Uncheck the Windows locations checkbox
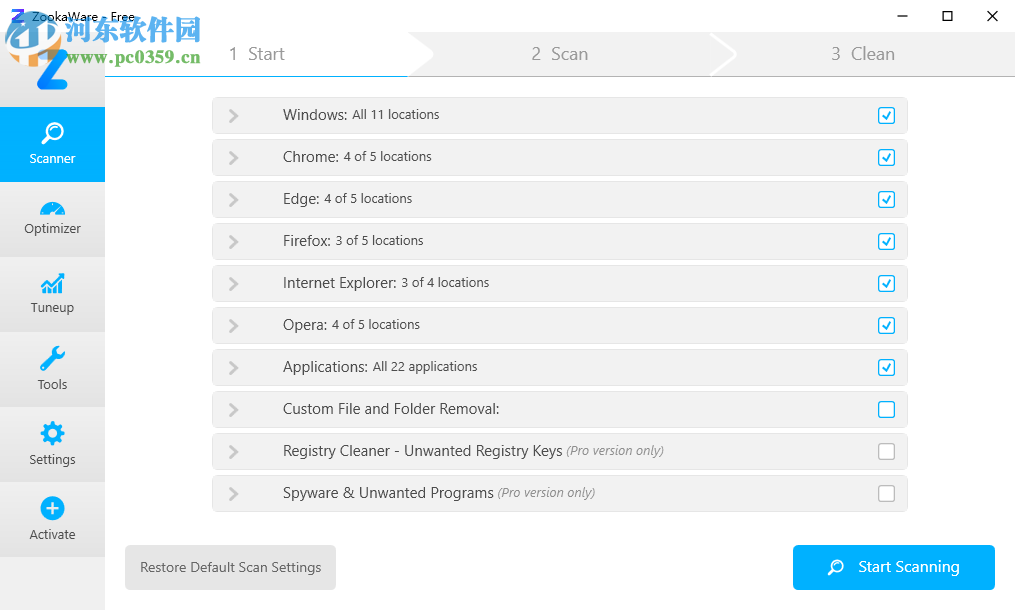 pyautogui.click(x=886, y=116)
